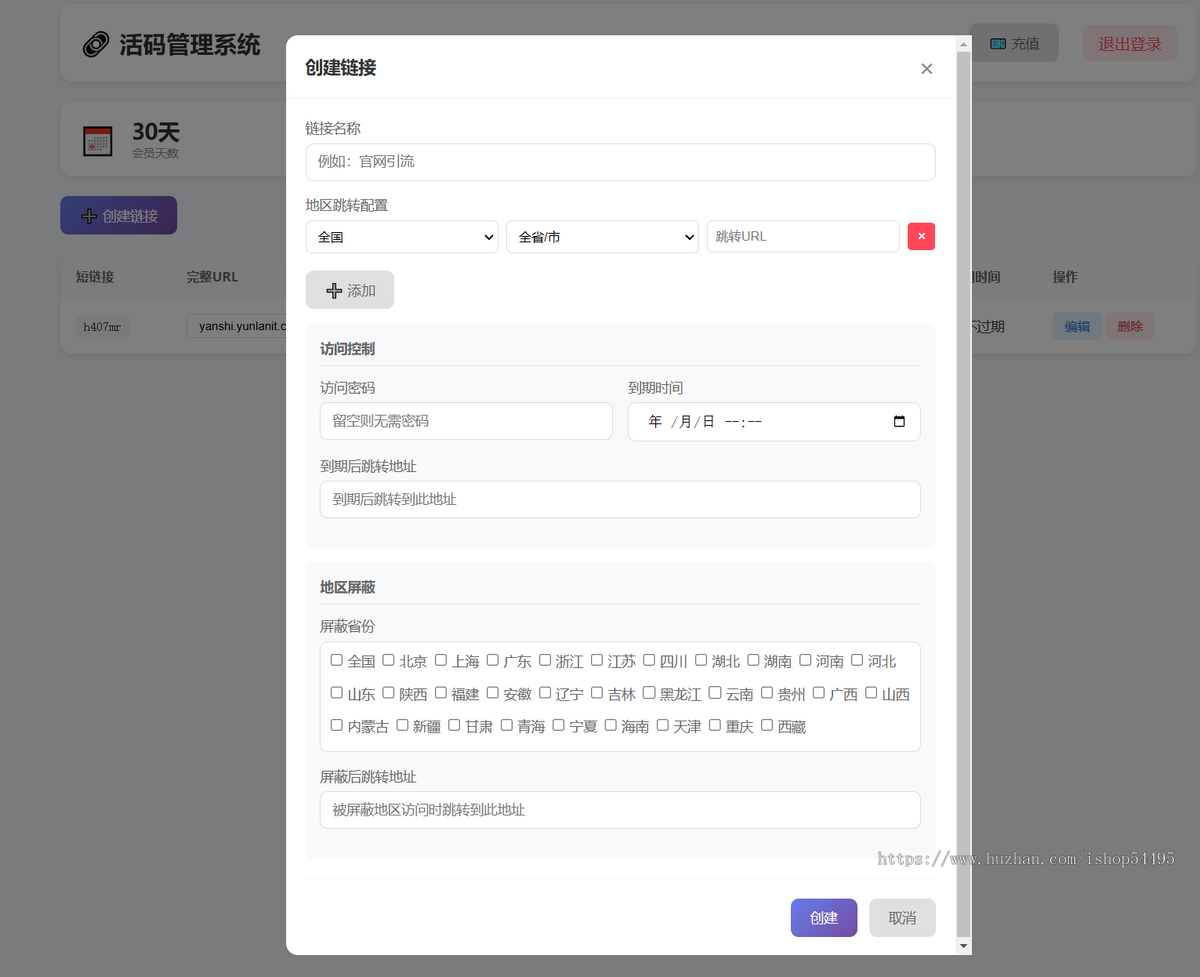Check the 全国 block checkbox

pyautogui.click(x=337, y=660)
